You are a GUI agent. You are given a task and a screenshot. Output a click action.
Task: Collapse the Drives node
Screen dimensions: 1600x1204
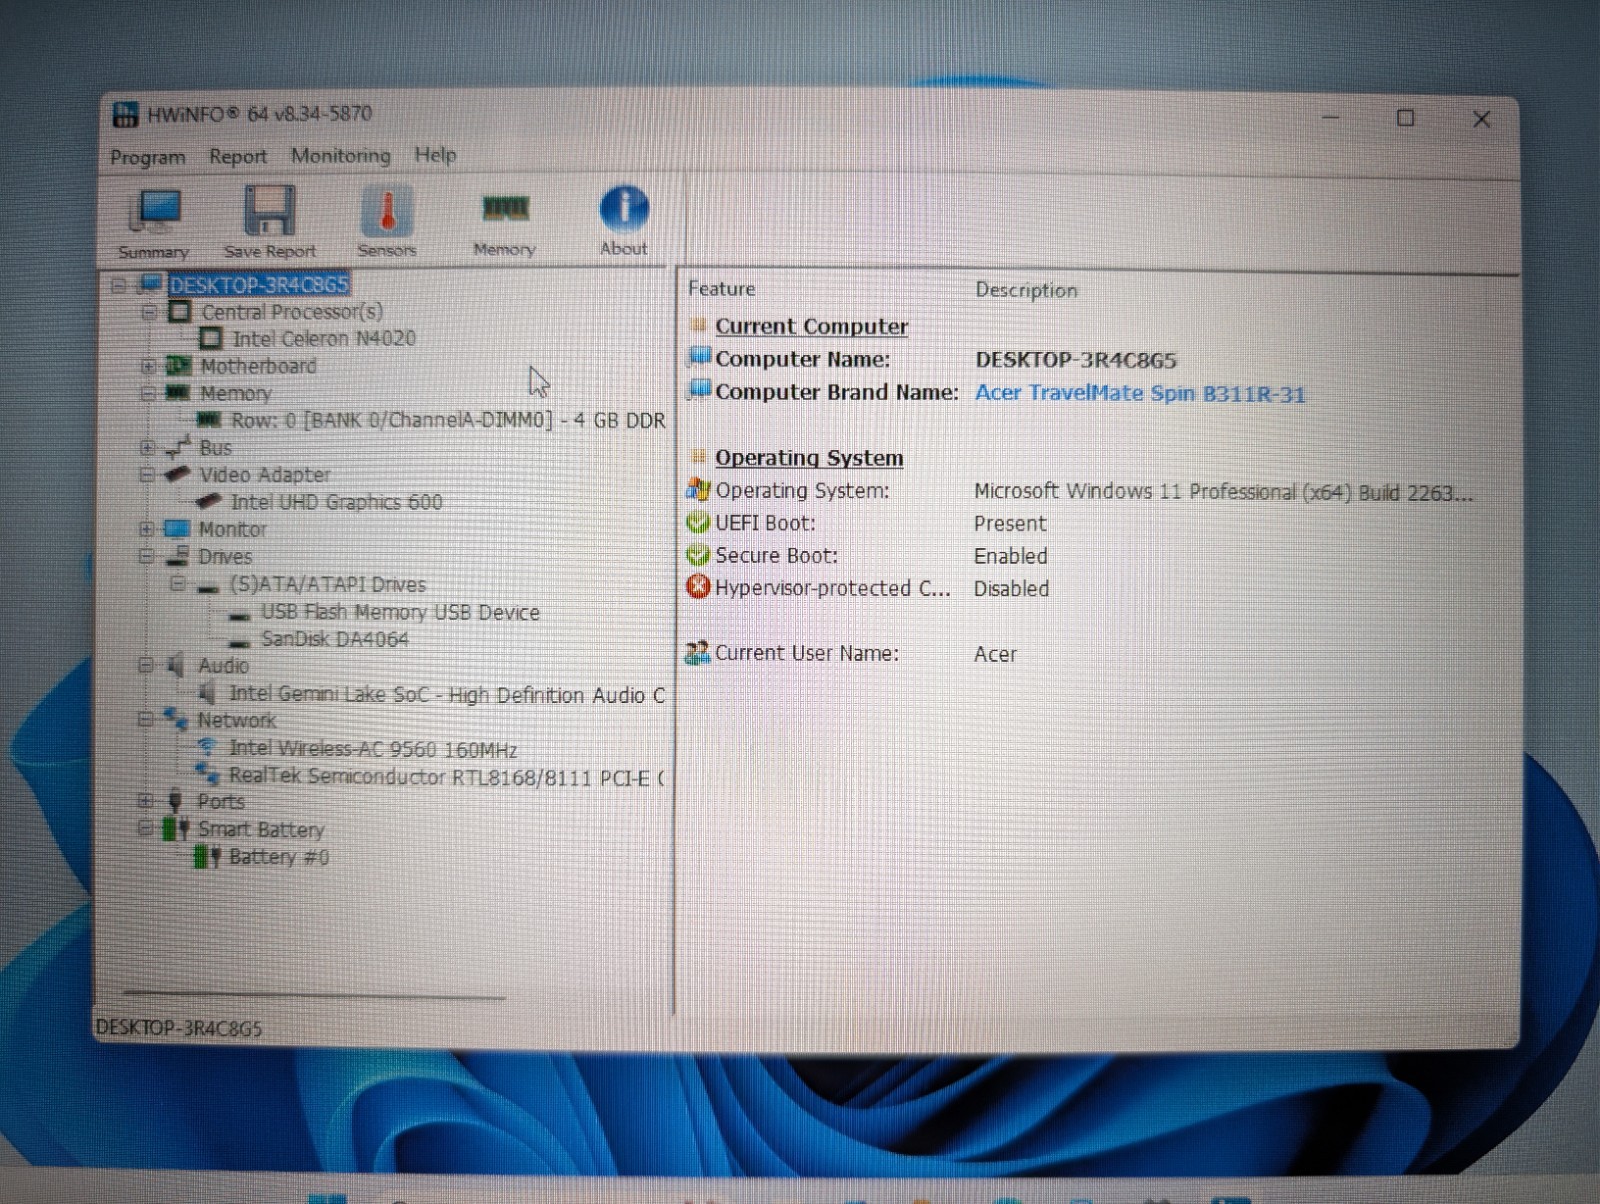click(x=146, y=556)
